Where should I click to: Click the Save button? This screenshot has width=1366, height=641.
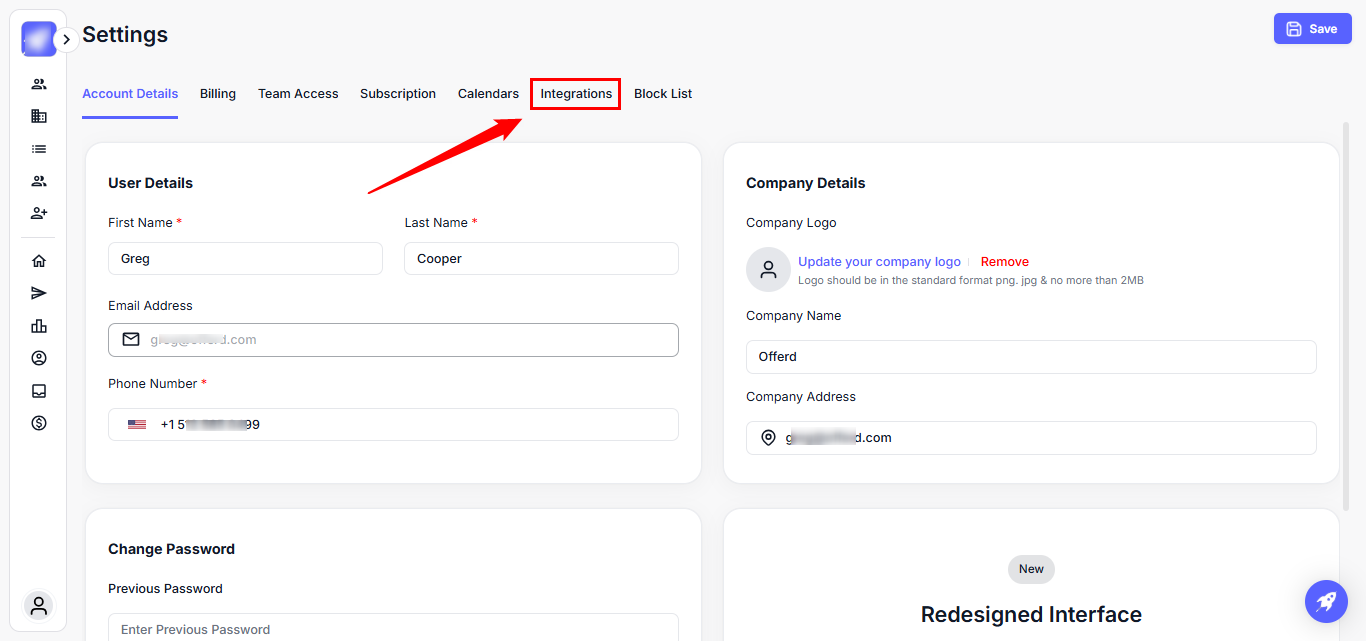(x=1312, y=29)
